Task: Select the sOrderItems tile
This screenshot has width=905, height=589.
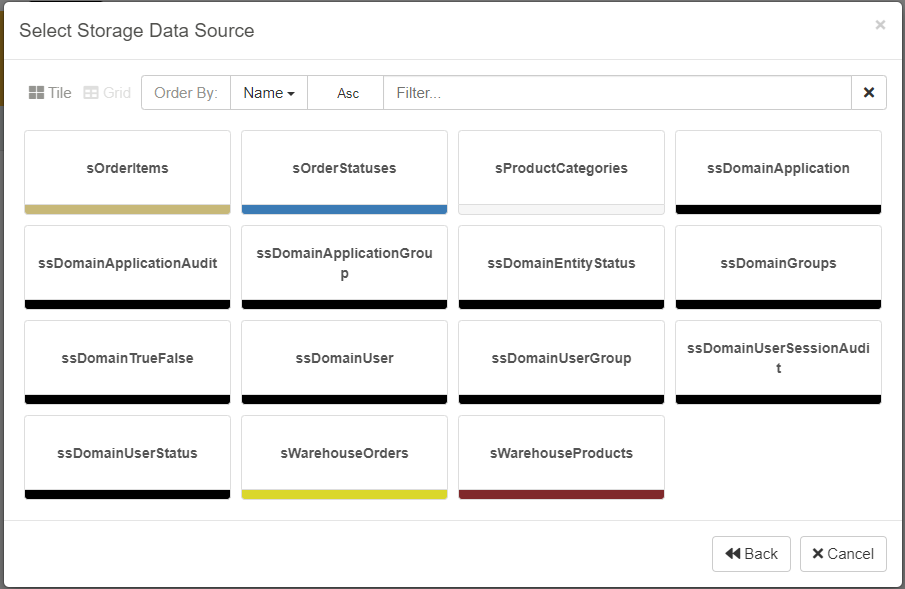Action: click(127, 168)
